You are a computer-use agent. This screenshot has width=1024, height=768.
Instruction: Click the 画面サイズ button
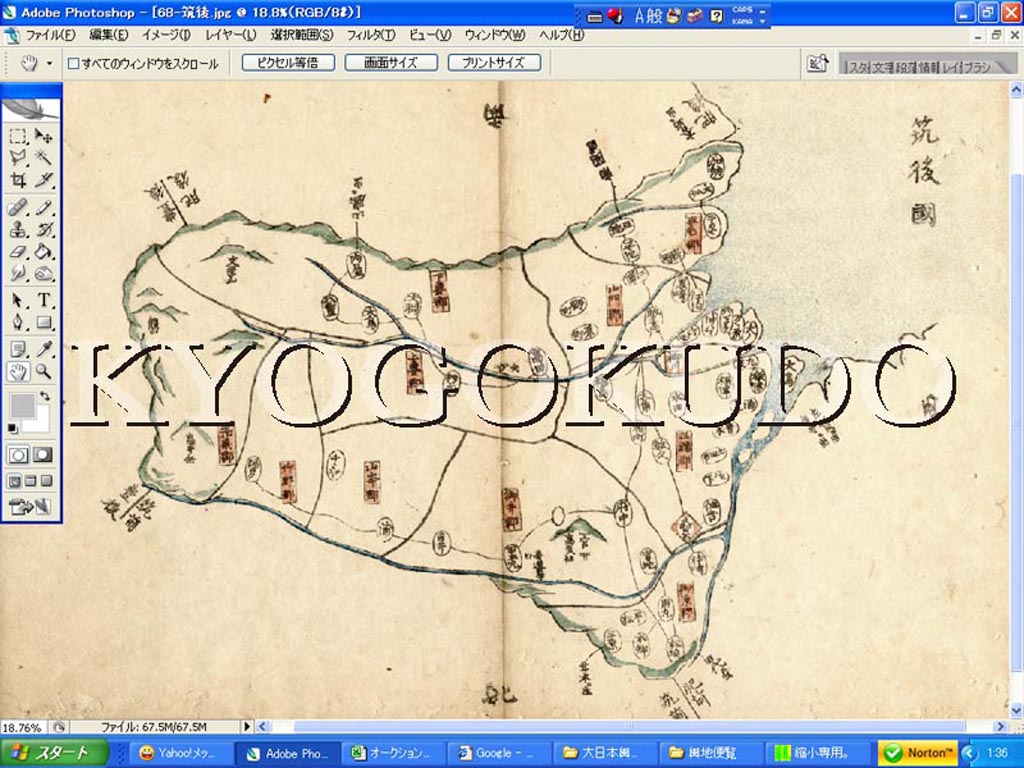tap(391, 63)
